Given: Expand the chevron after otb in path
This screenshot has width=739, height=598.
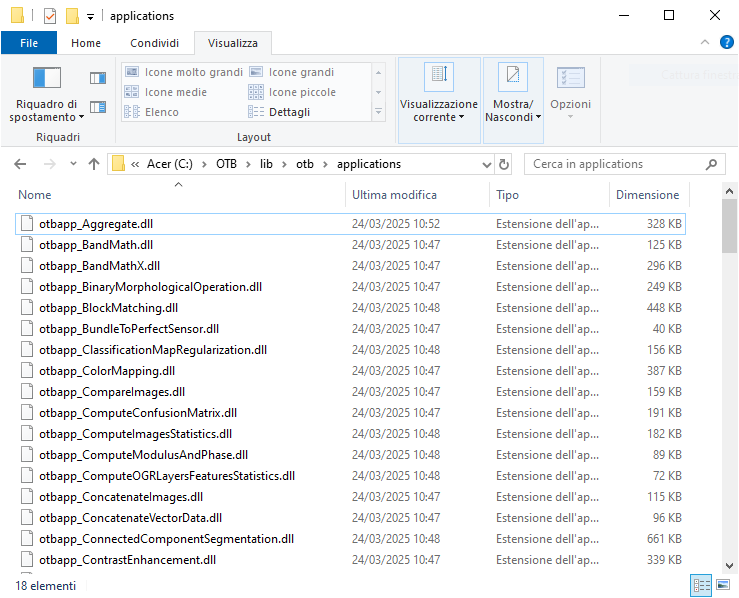Looking at the screenshot, I should (325, 164).
